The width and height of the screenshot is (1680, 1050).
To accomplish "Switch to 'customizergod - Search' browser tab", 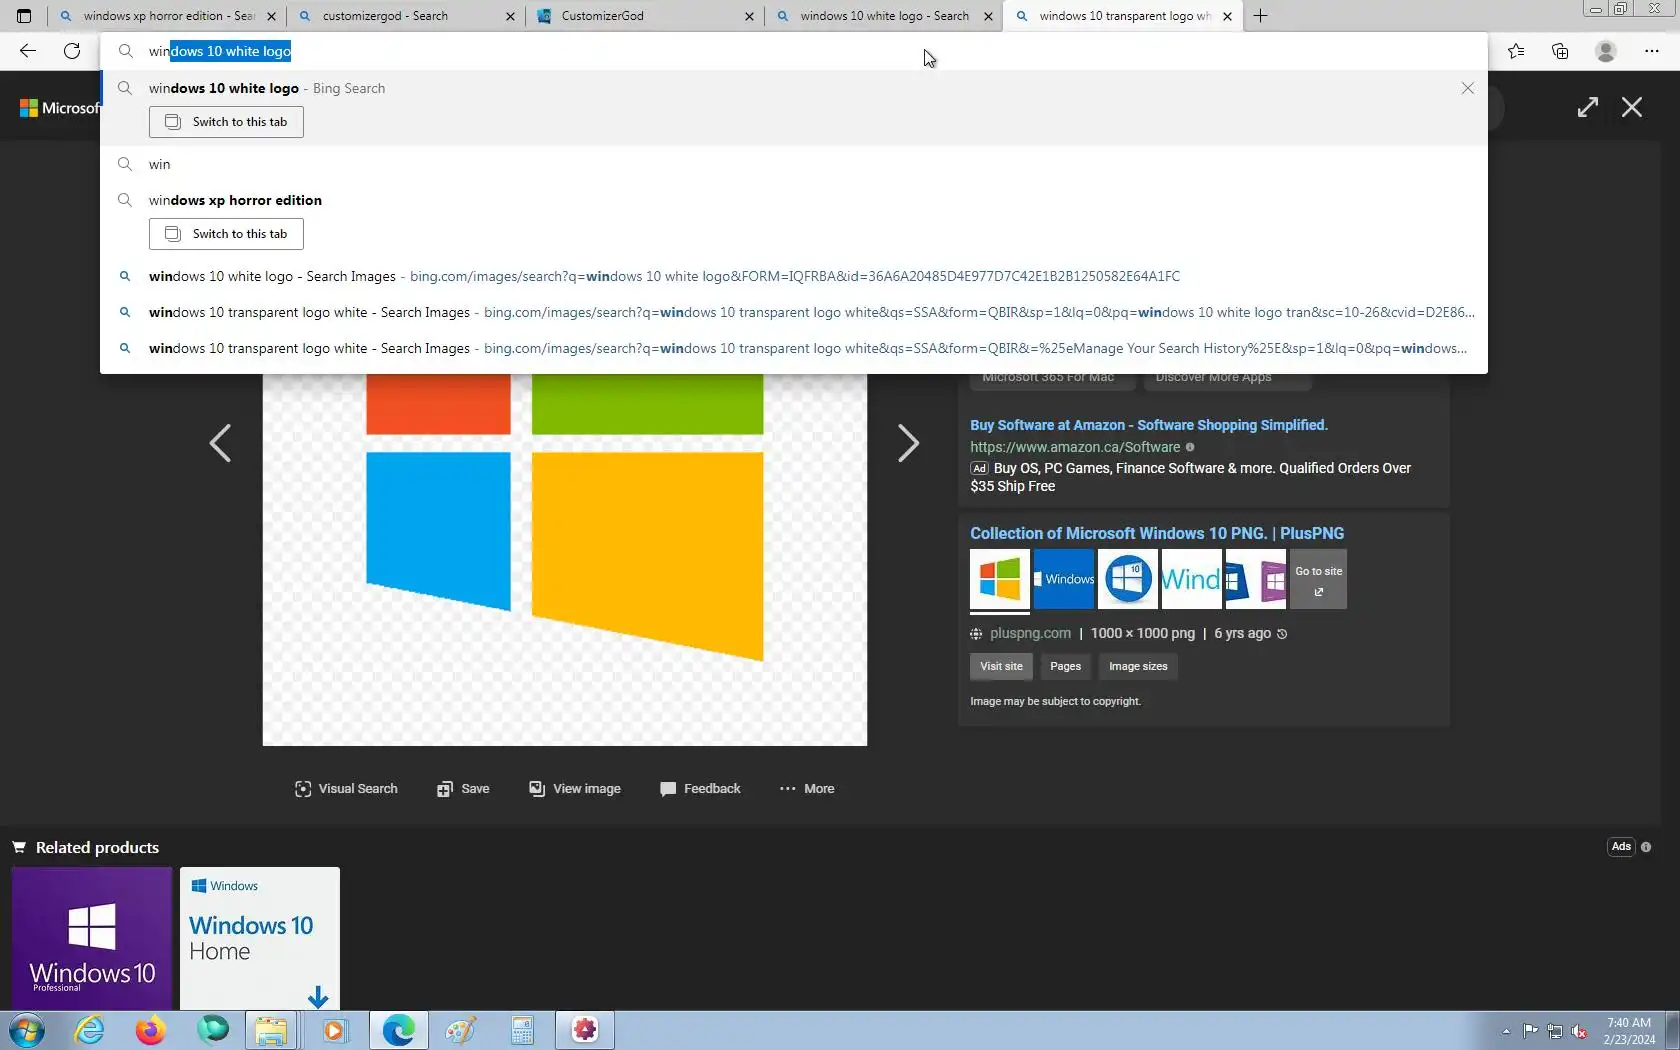I will click(405, 16).
